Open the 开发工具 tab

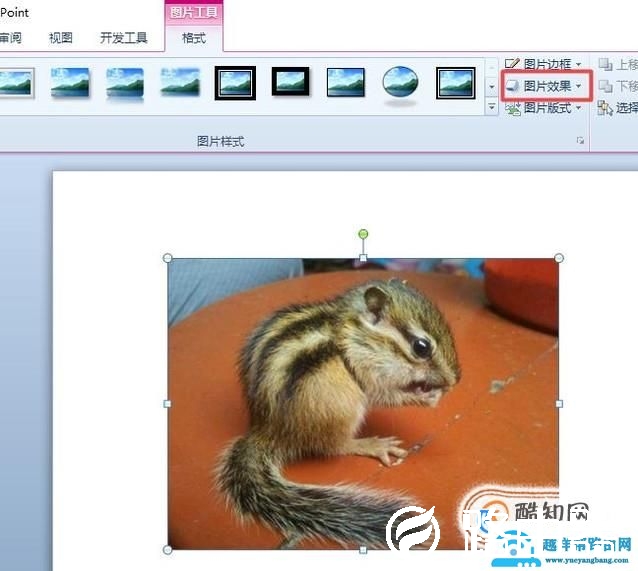123,38
